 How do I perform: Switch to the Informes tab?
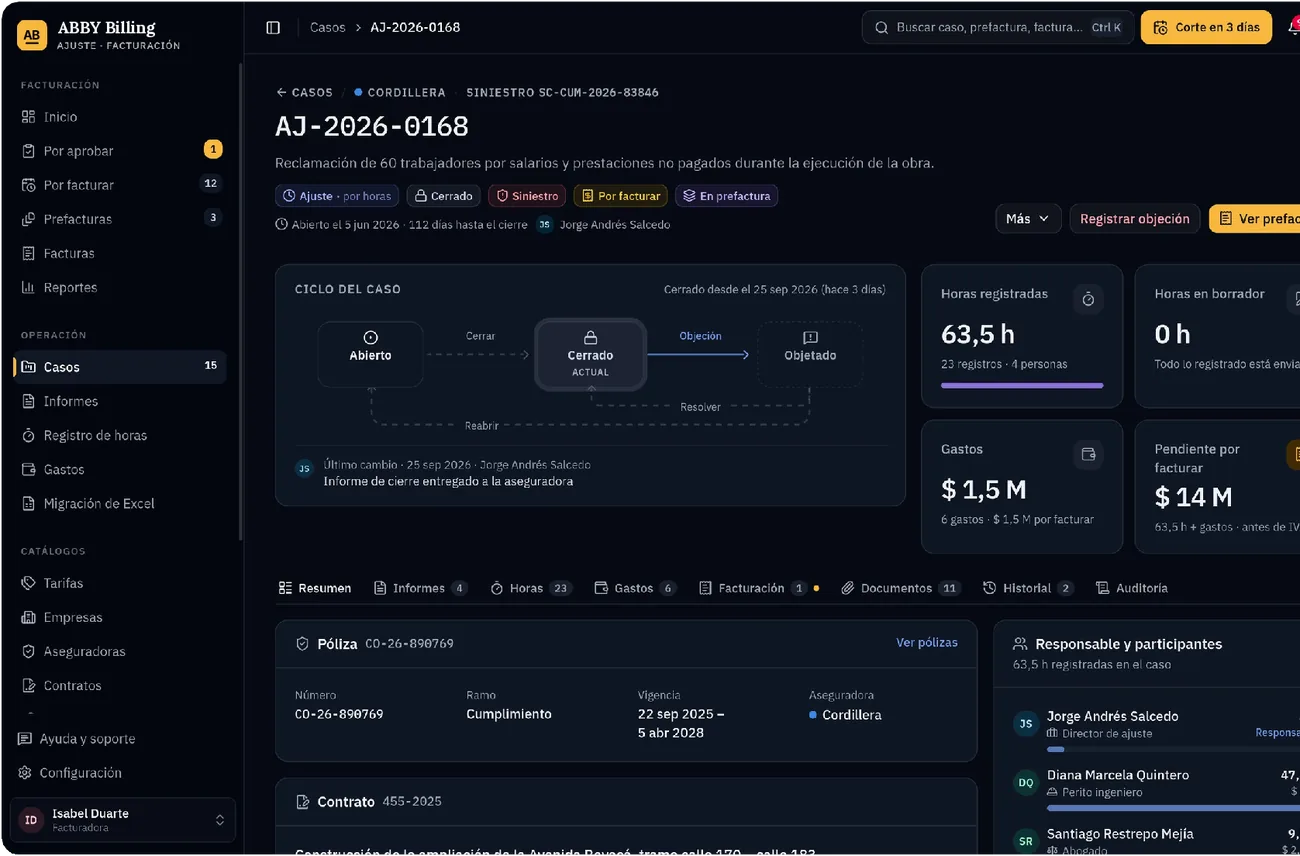[420, 588]
